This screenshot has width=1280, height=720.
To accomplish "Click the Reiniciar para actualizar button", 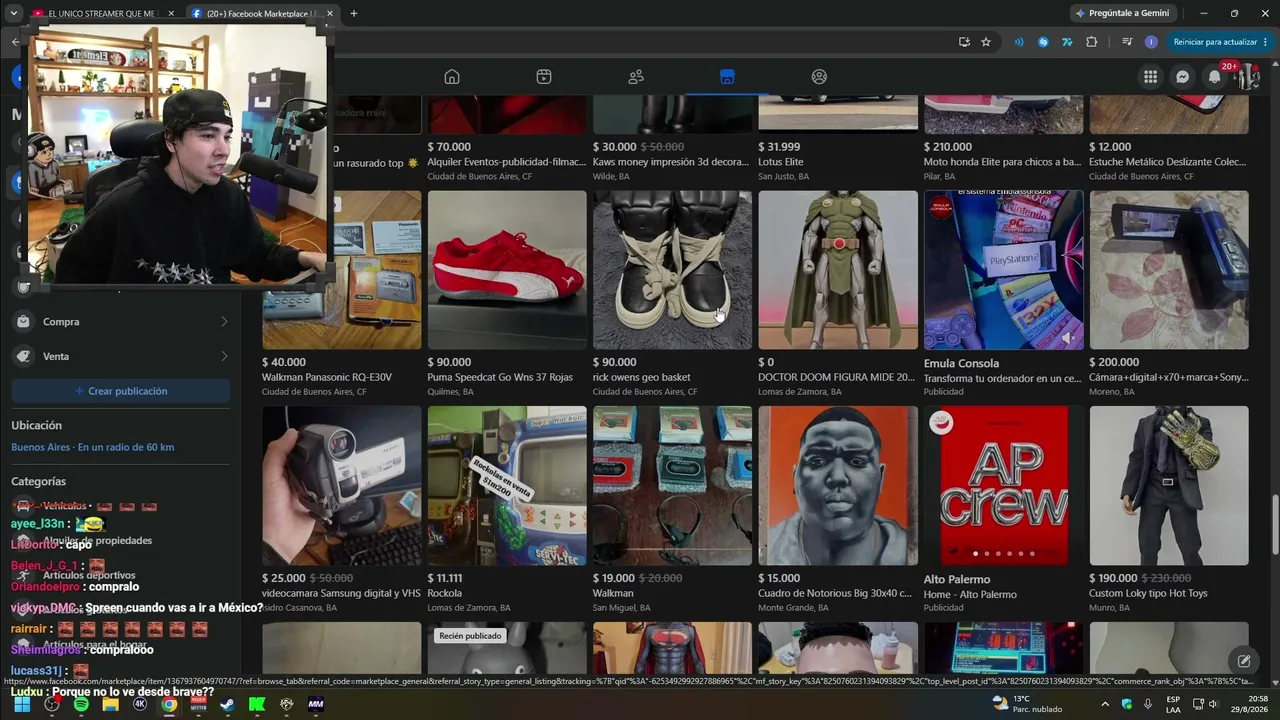I will click(1220, 42).
